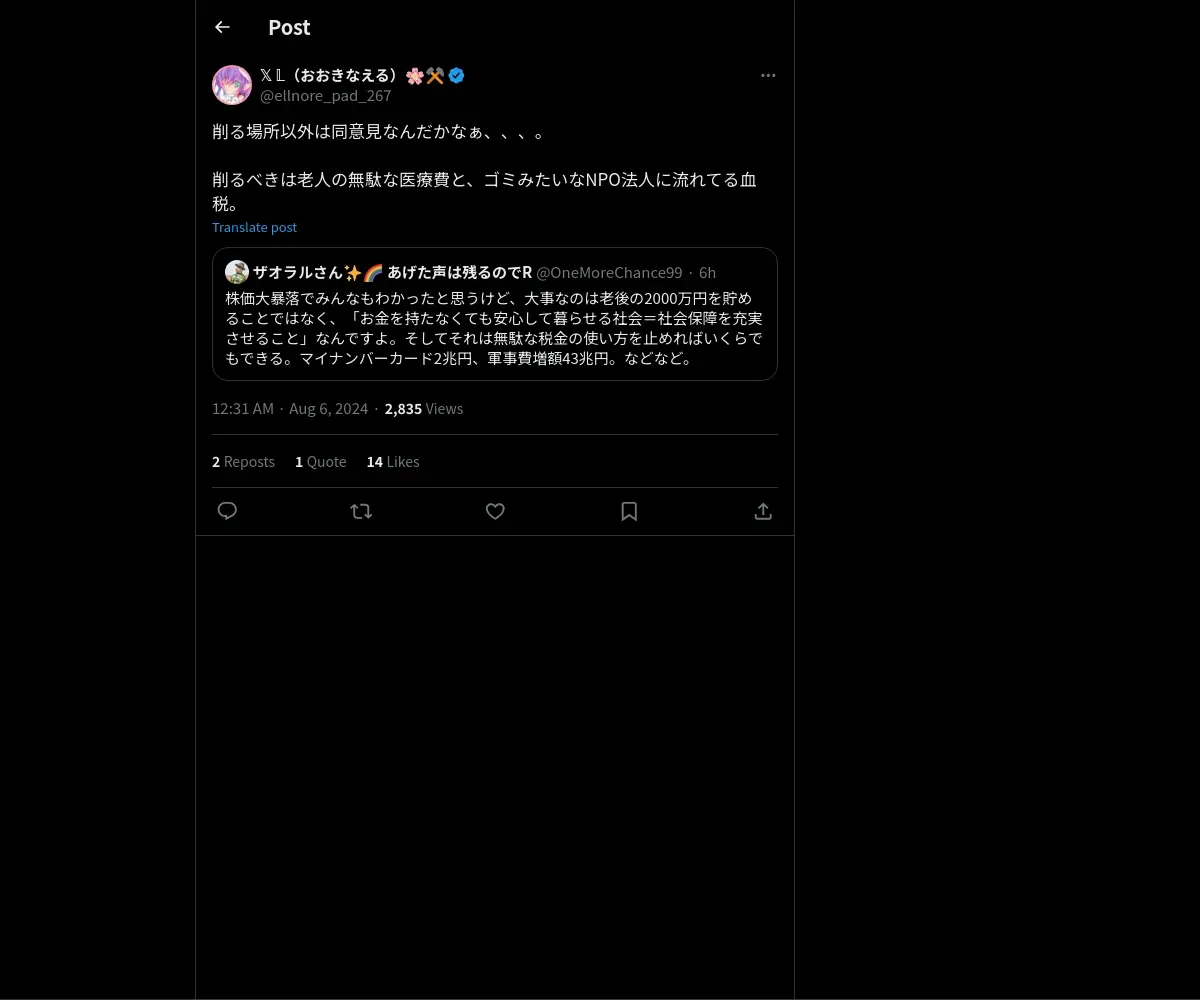Click Translate post link
Viewport: 1200px width, 1000px height.
click(254, 227)
